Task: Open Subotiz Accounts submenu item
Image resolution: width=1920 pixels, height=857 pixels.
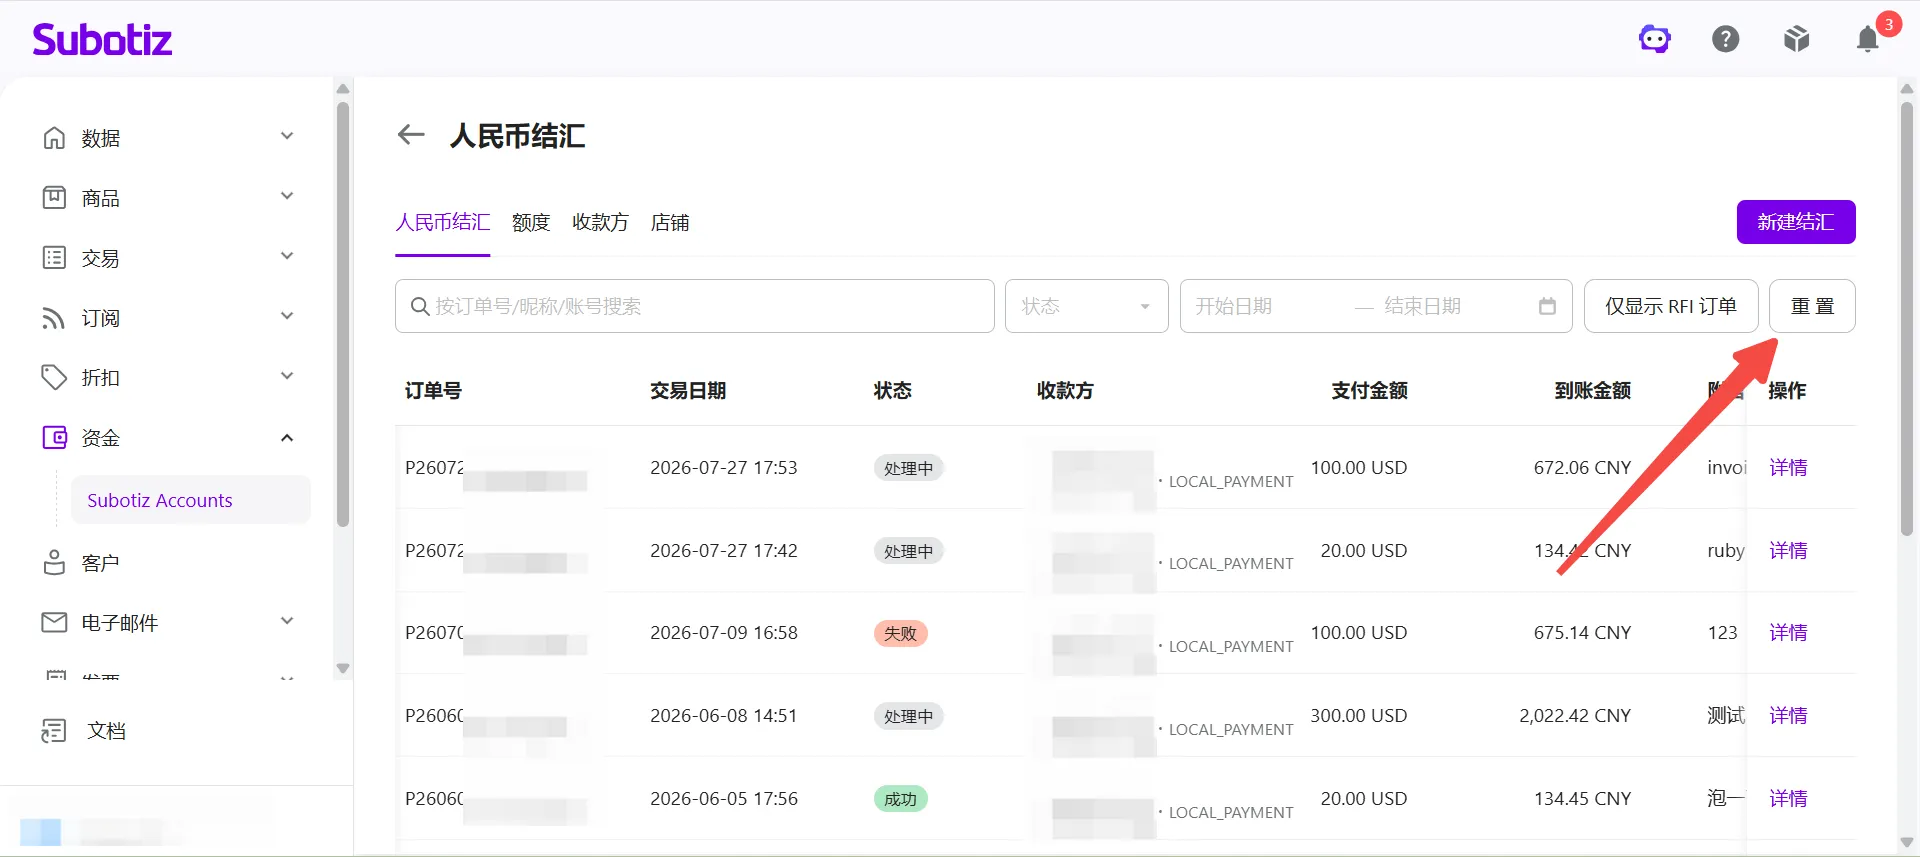Action: point(191,500)
